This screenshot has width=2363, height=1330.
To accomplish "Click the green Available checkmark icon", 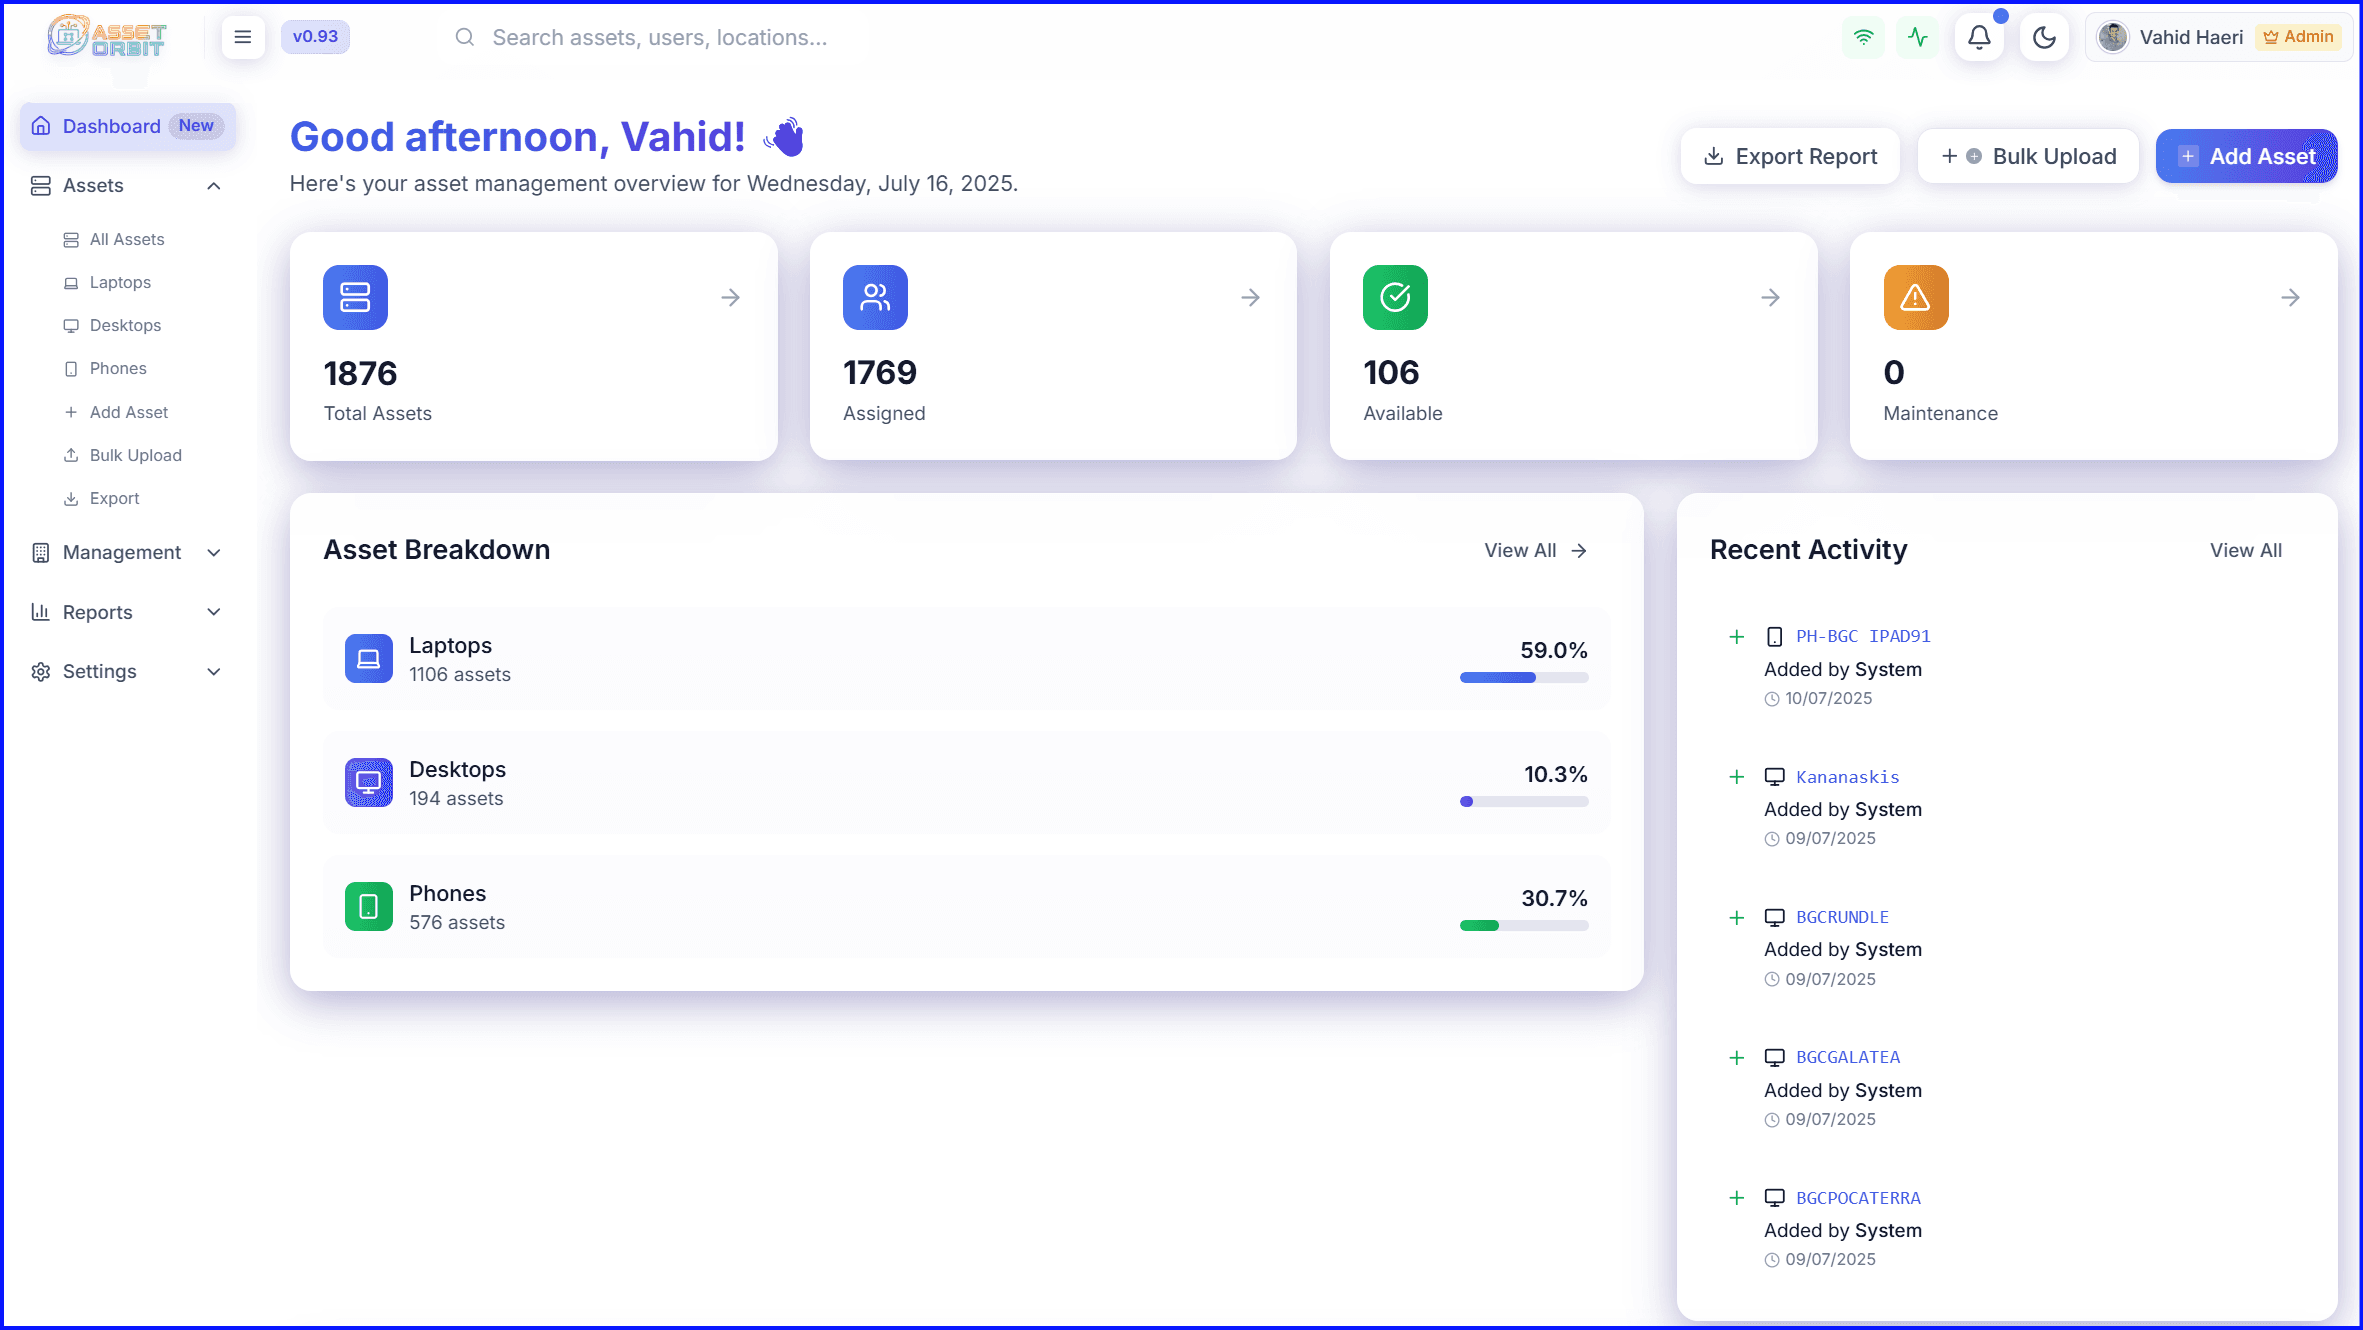I will [1395, 297].
